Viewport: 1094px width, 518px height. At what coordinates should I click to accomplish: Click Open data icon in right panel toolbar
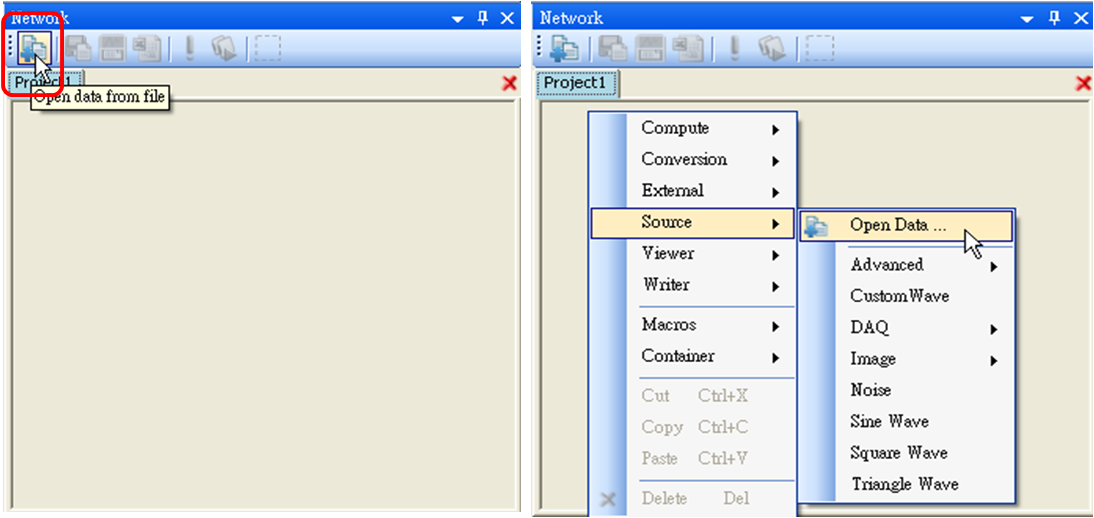[565, 47]
